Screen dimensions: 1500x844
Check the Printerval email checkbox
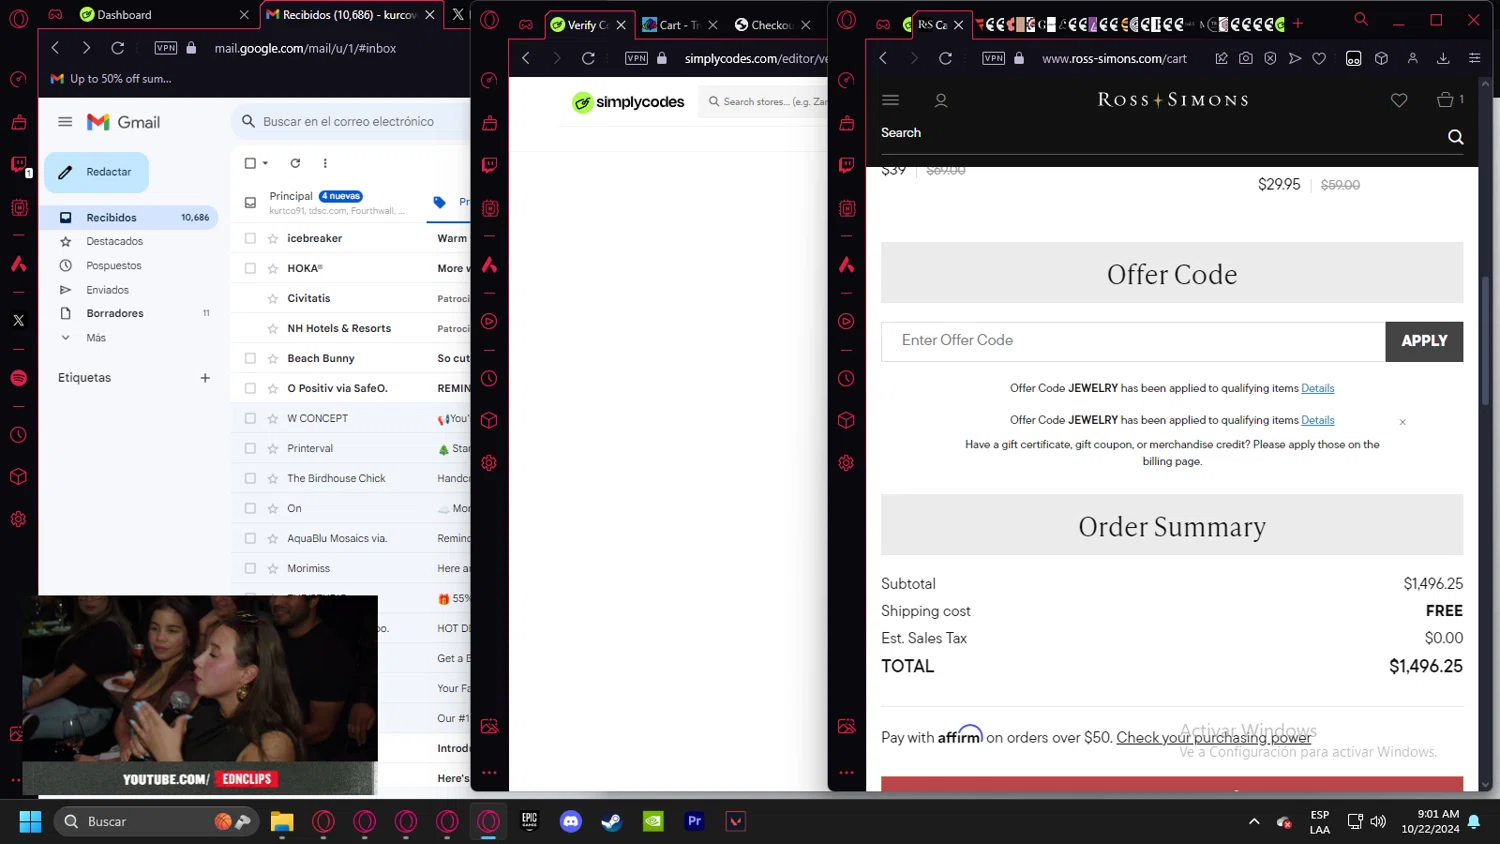[x=250, y=448]
